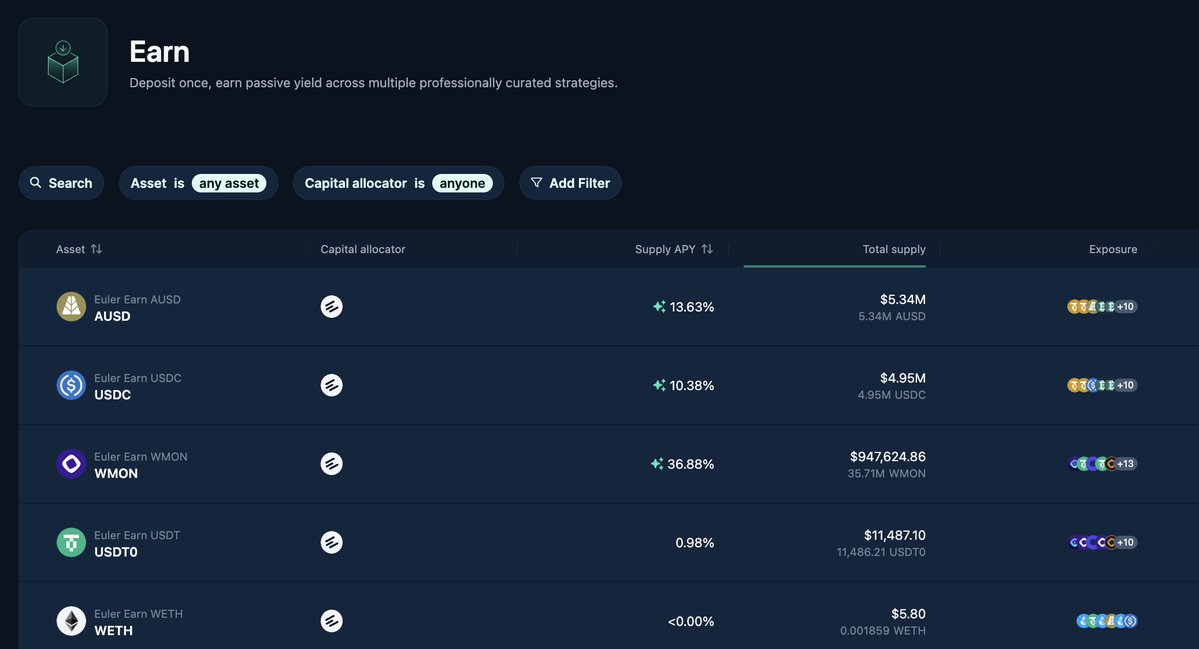Click Add Filter button

tap(570, 183)
